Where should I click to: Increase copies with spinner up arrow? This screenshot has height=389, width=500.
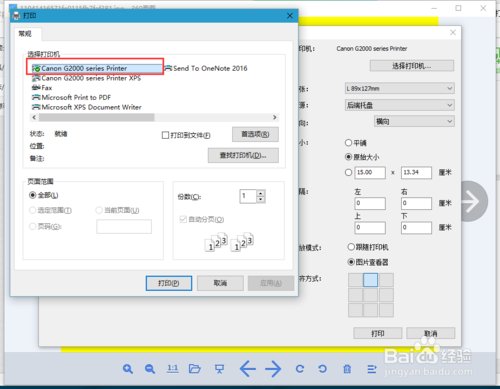click(x=261, y=193)
